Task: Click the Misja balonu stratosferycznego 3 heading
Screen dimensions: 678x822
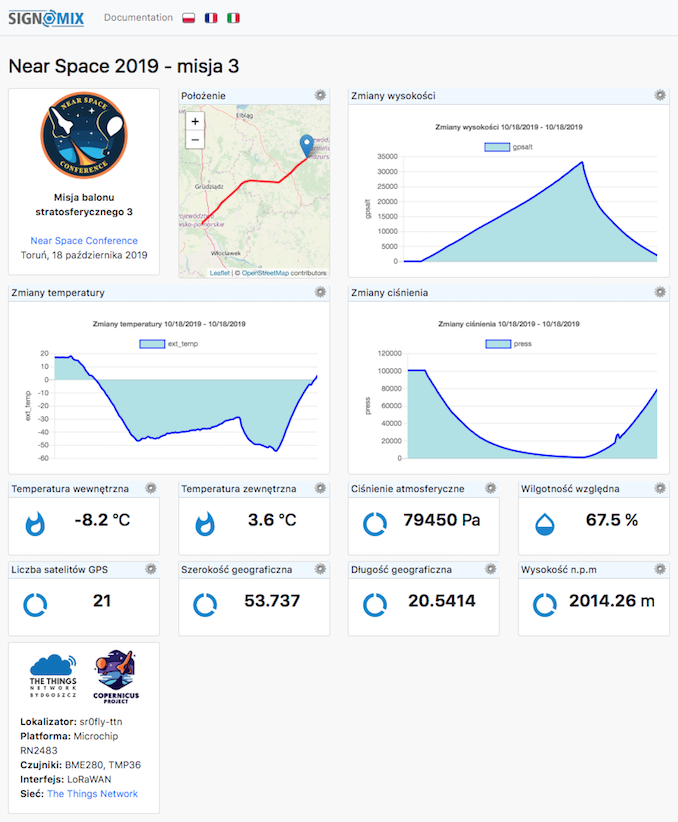Action: tap(84, 204)
